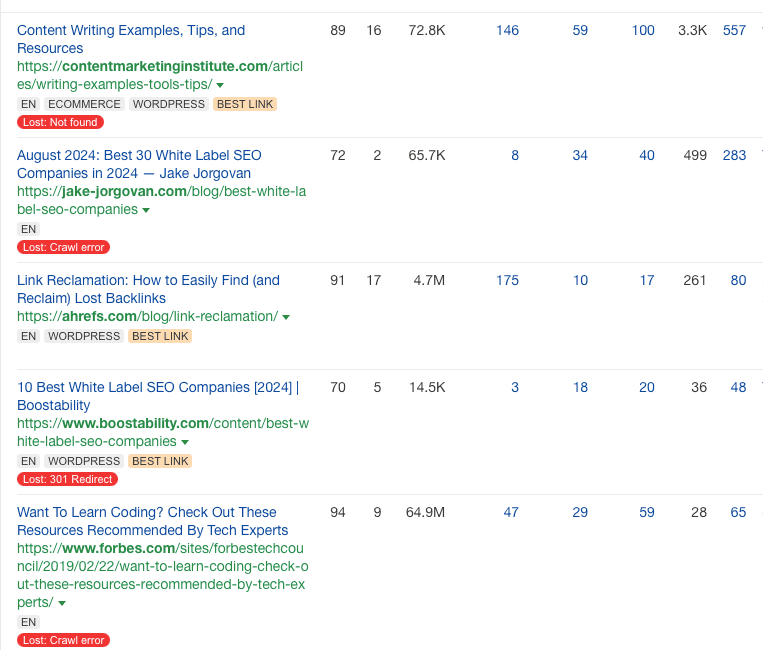The width and height of the screenshot is (763, 650).
Task: Click the "Link Reclamation" article title
Action: pos(148,289)
